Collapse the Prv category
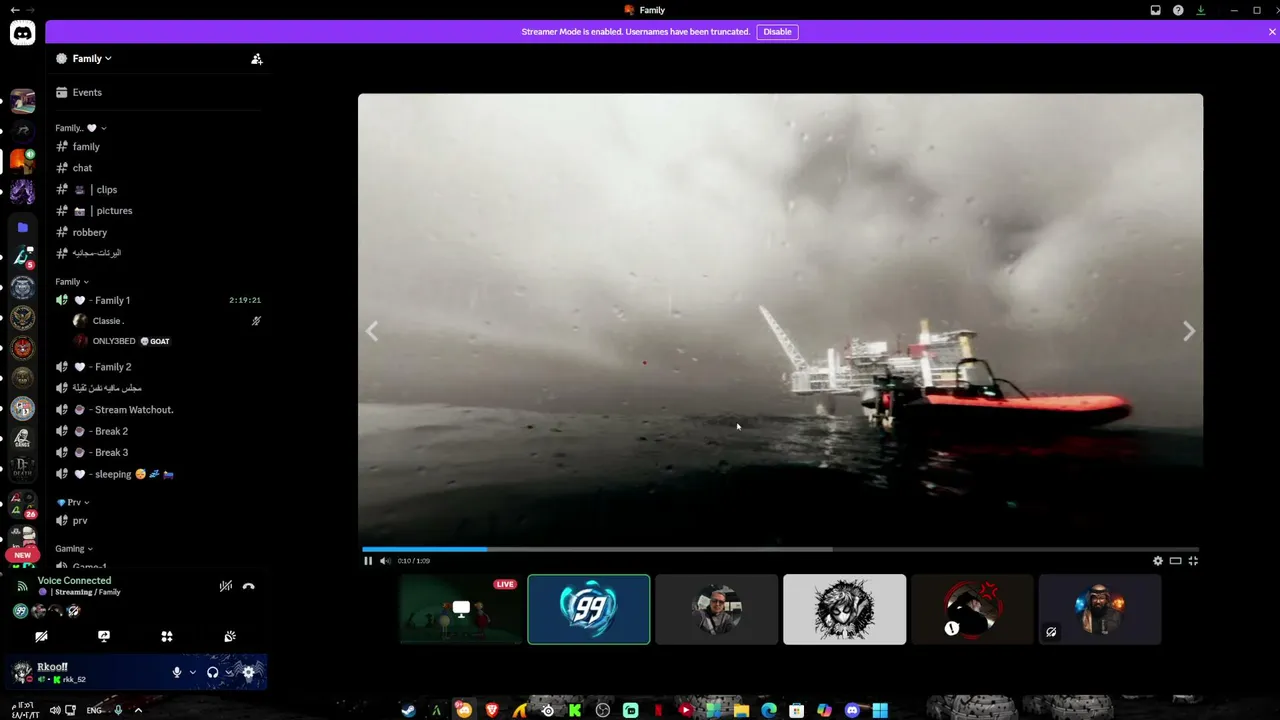Screen dimensions: 1280x720 [x=74, y=502]
